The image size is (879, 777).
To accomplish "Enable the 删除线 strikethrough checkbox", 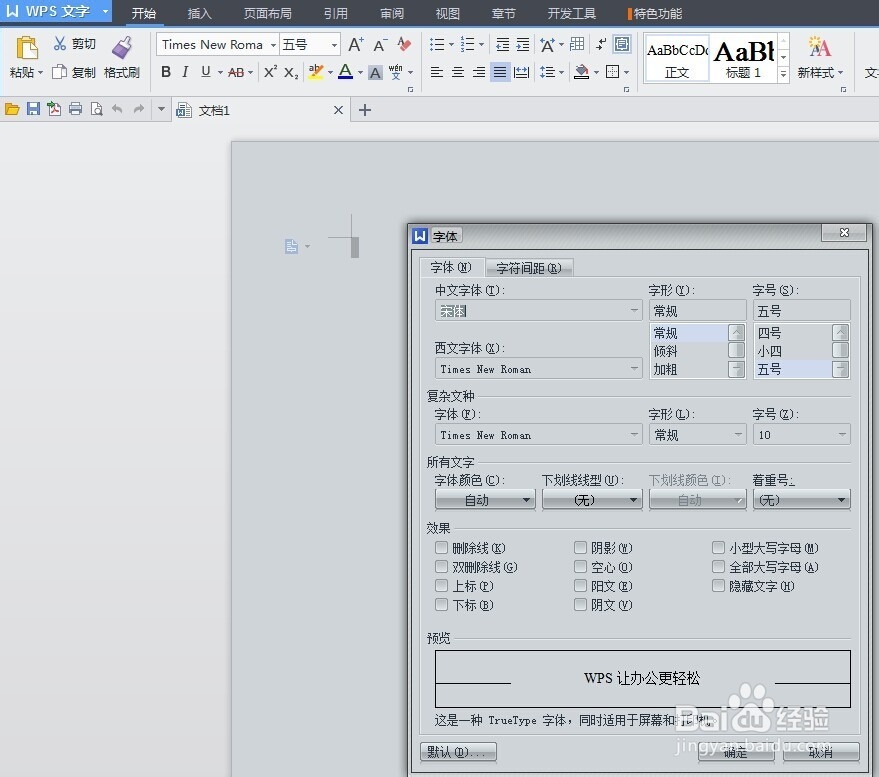I will point(441,548).
